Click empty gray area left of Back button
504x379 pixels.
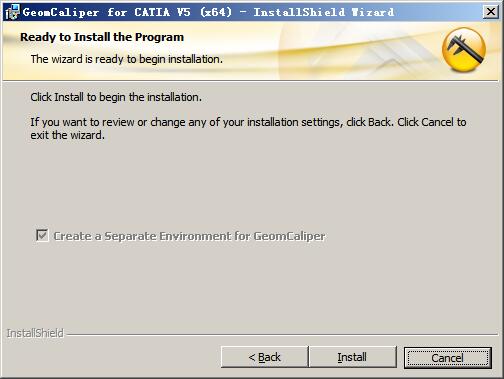[x=113, y=357]
